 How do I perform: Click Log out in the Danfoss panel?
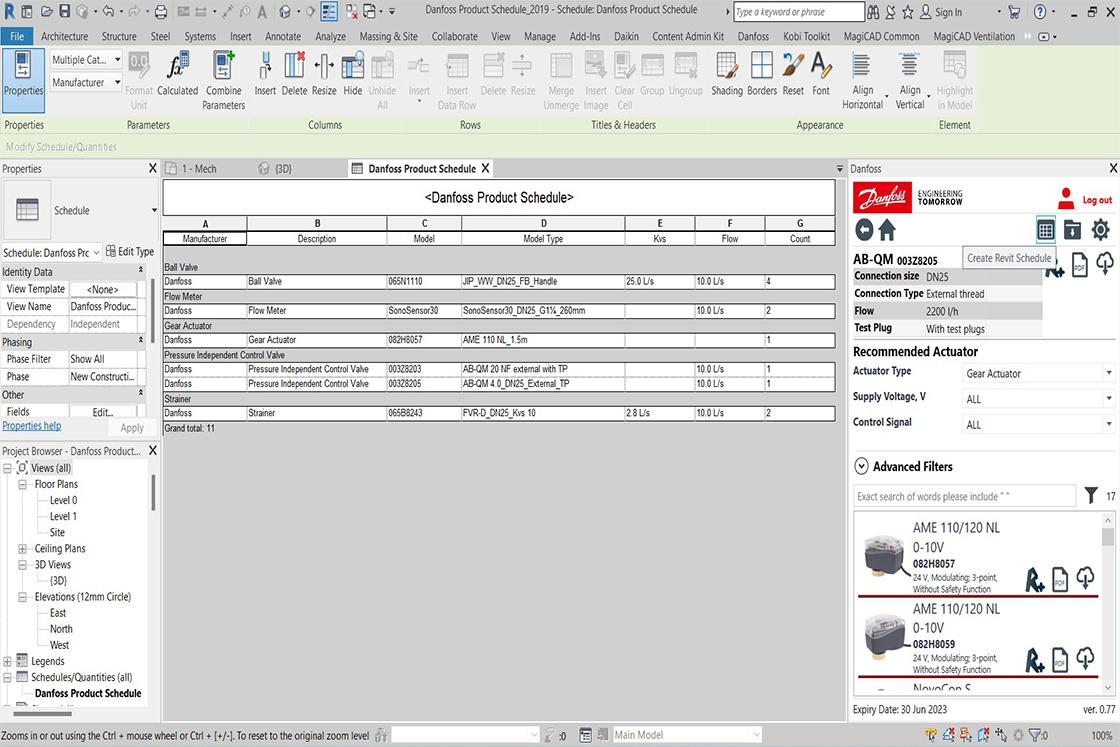(x=1096, y=198)
